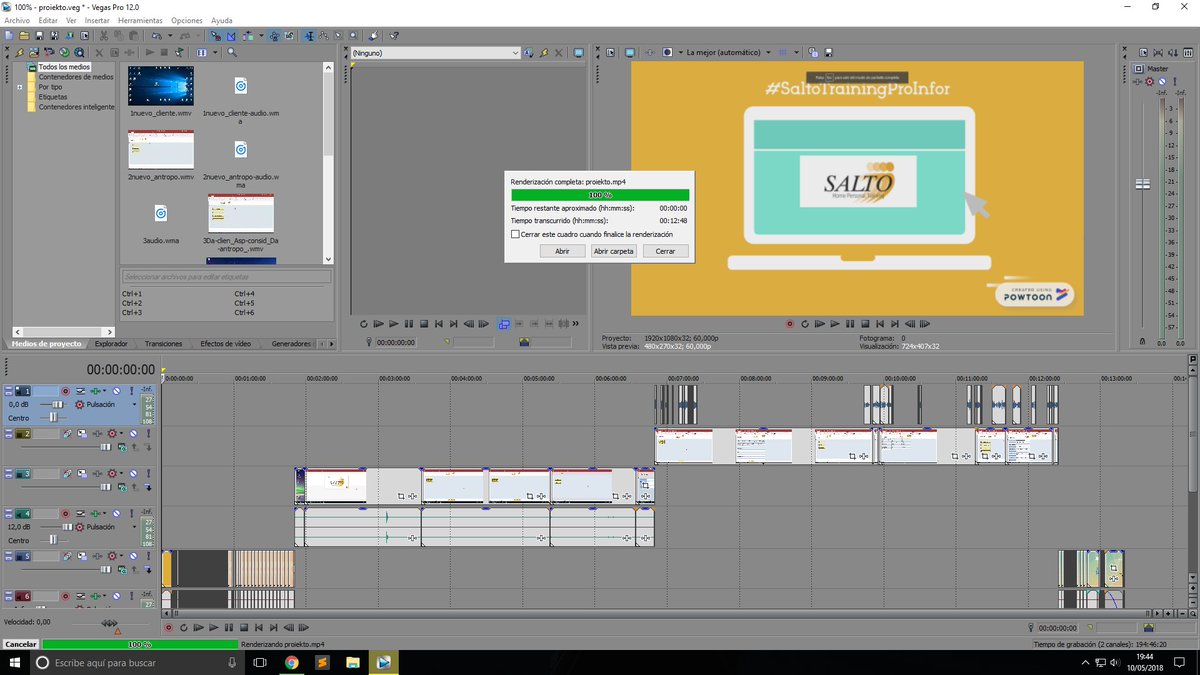Click the Undo arrow in main toolbar
Viewport: 1200px width, 675px height.
157,36
